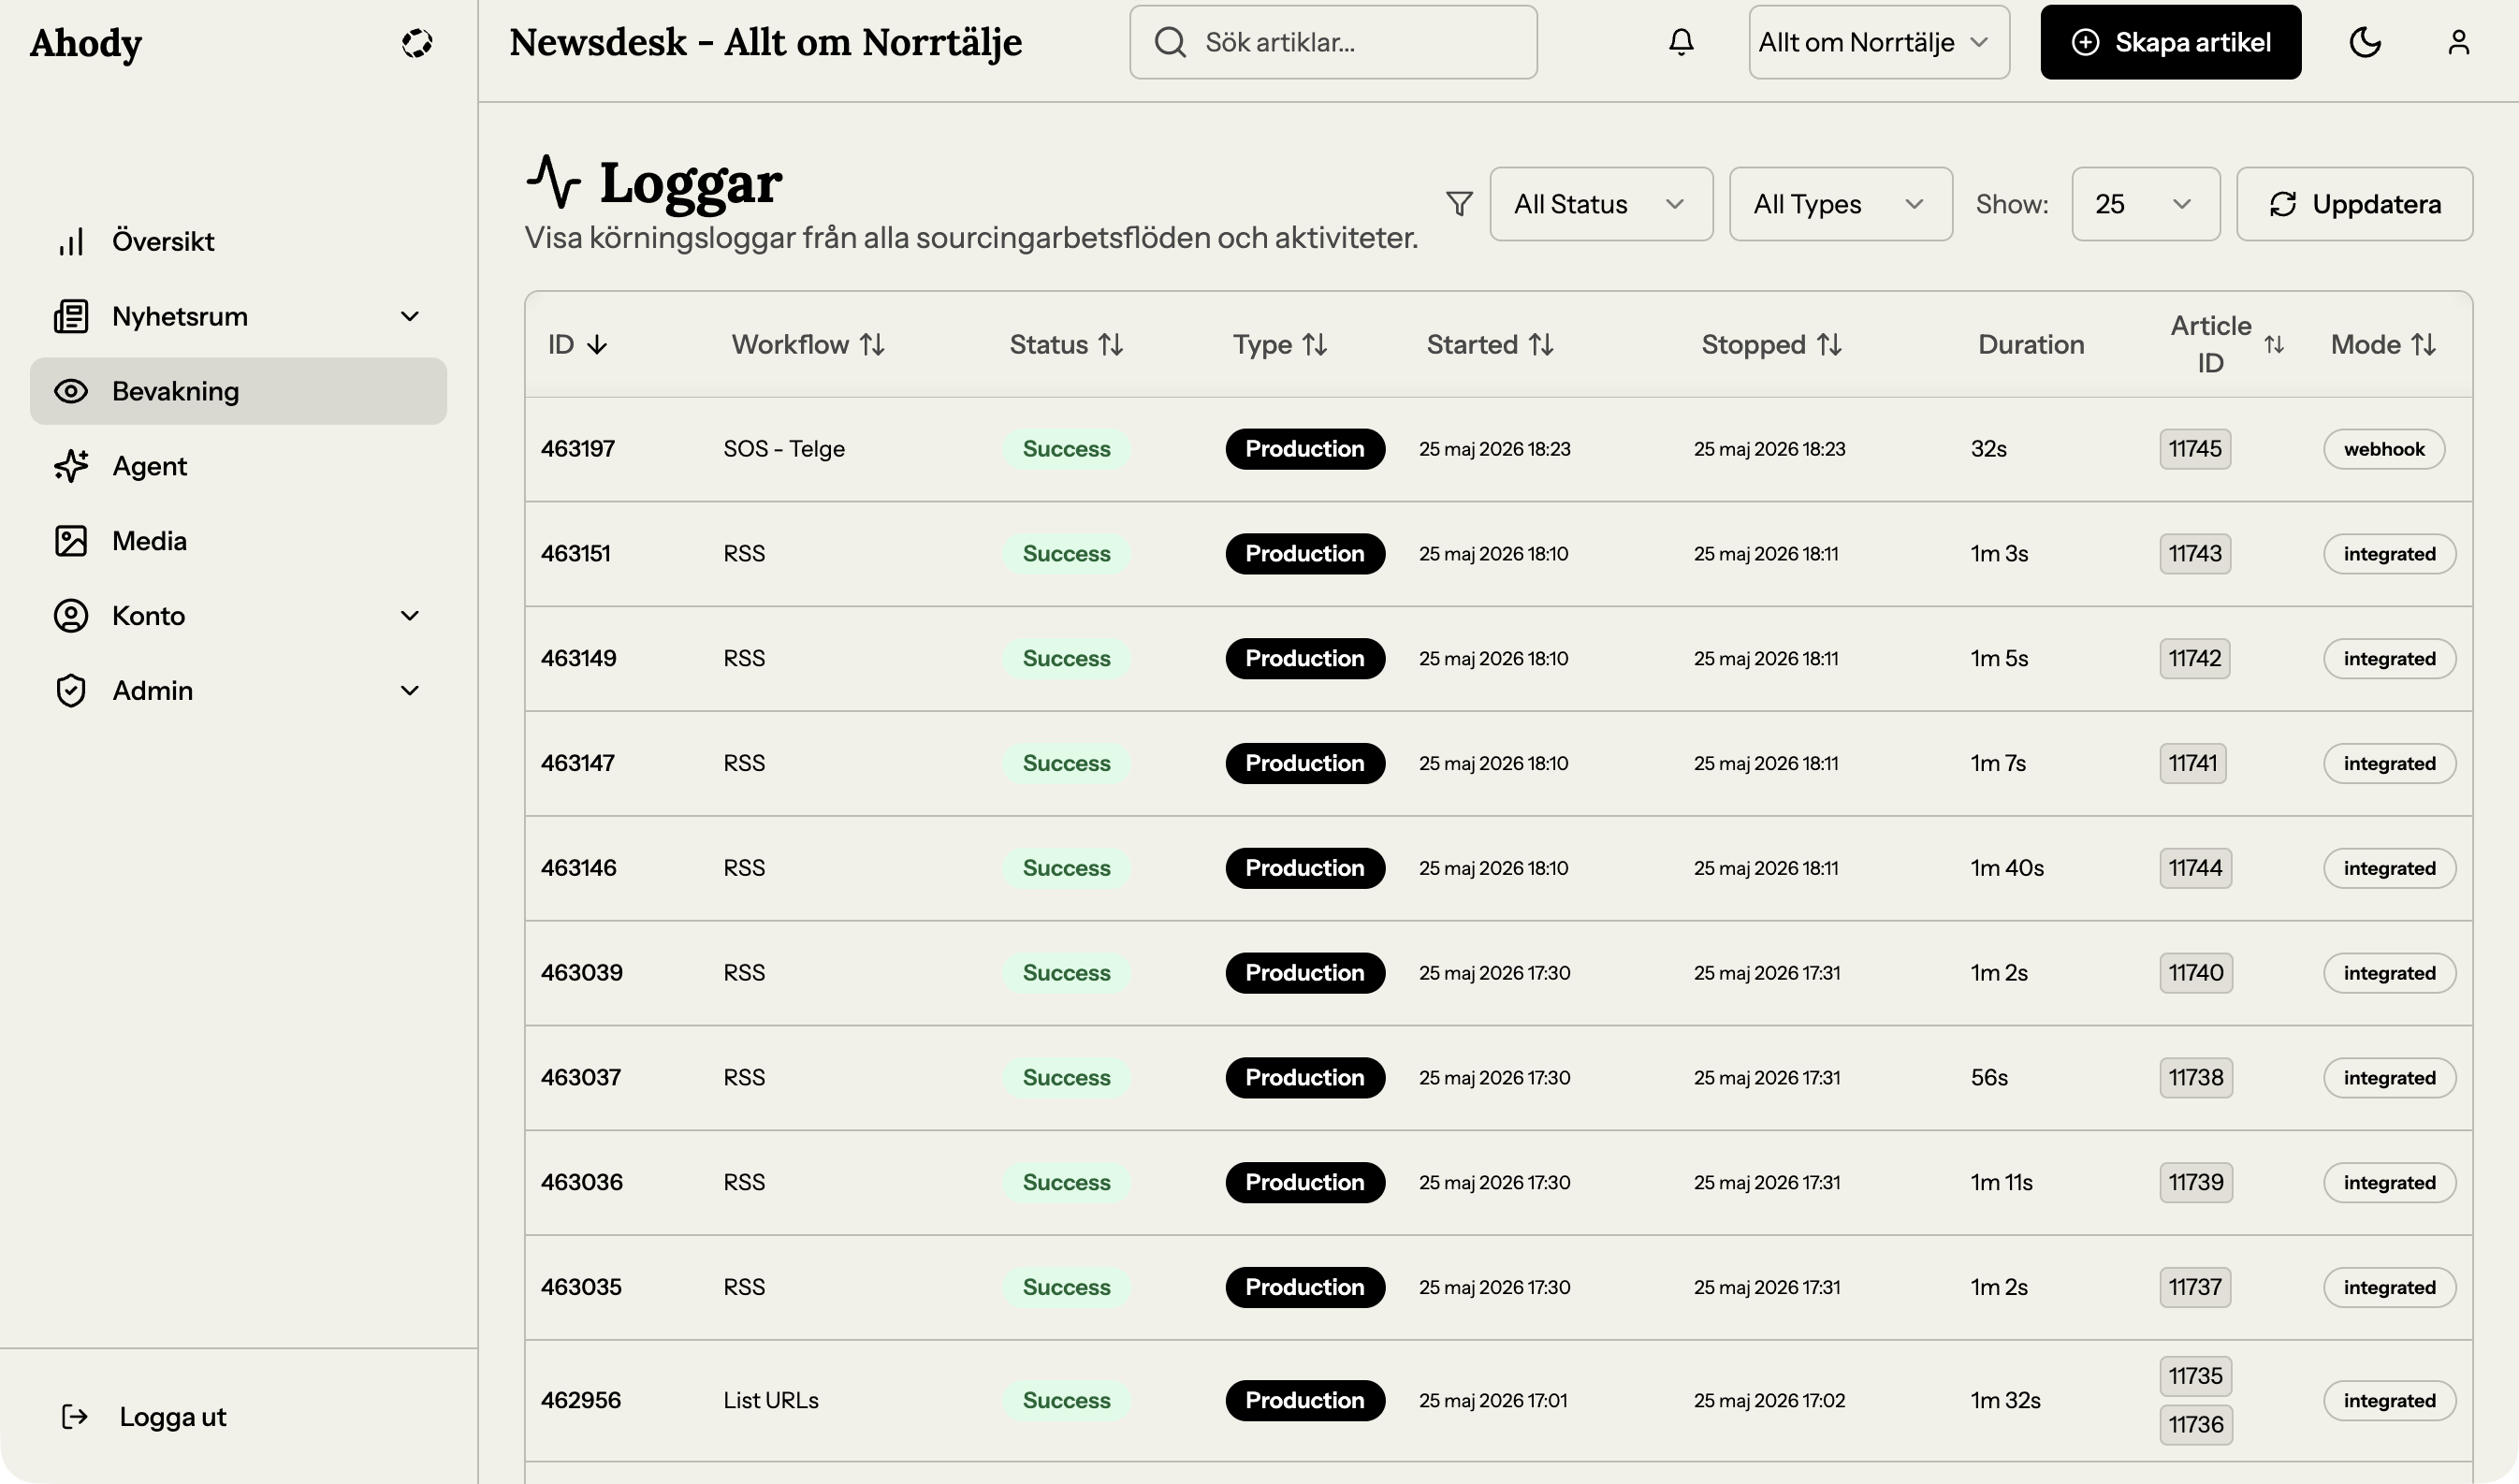
Task: Click List URLs workflow cell
Action: (770, 1400)
